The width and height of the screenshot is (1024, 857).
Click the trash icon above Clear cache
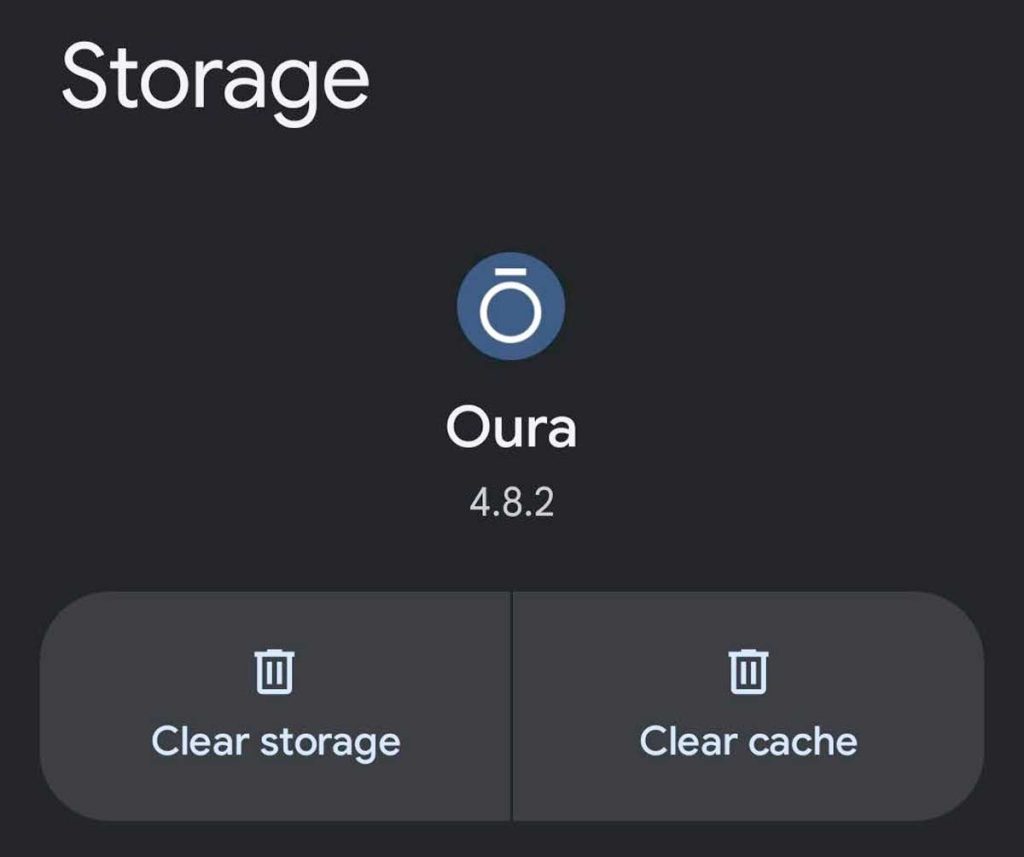point(748,671)
